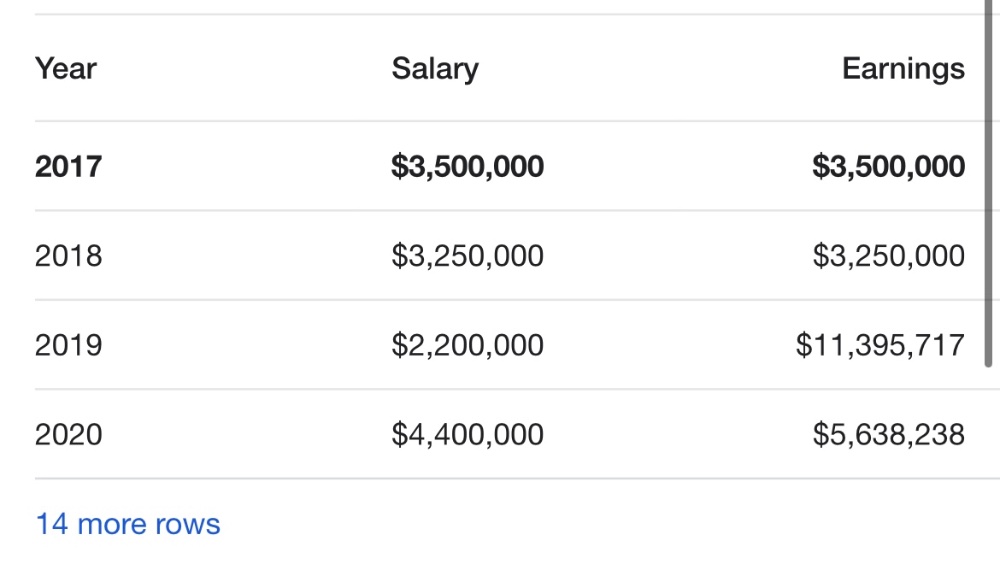This screenshot has height=570, width=1000.
Task: Click the Earnings column header
Action: click(903, 69)
